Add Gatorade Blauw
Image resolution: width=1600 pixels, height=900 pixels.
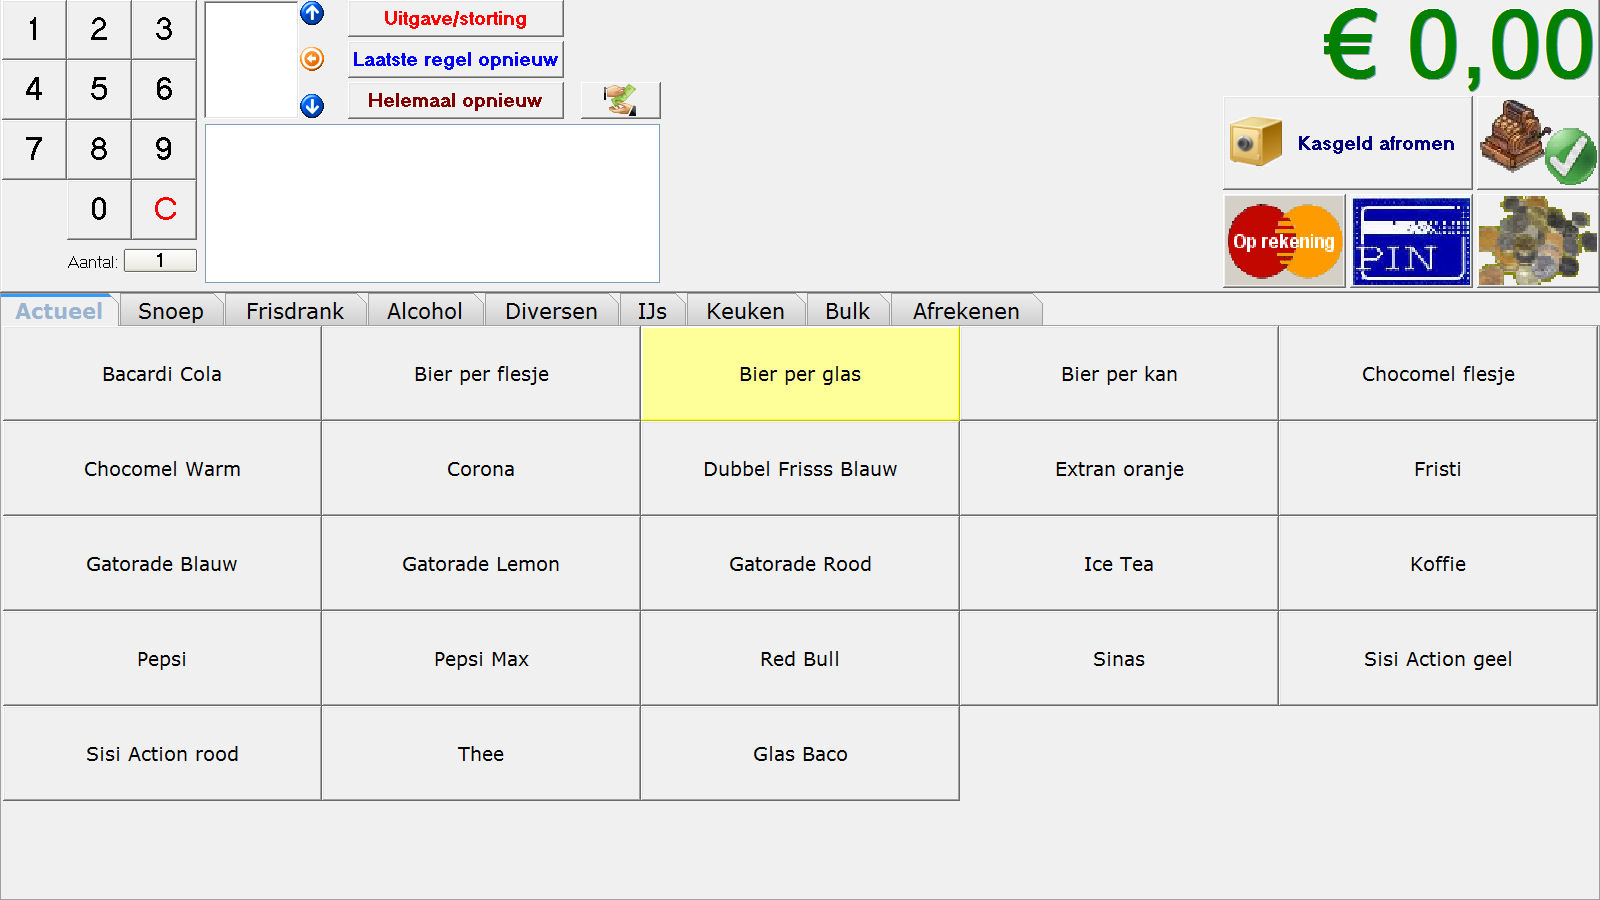(162, 564)
